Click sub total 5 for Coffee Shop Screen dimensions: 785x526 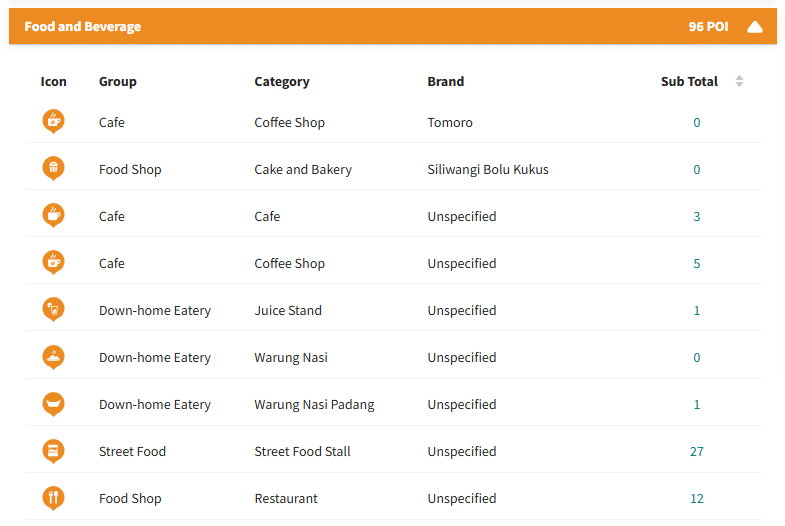[x=697, y=263]
